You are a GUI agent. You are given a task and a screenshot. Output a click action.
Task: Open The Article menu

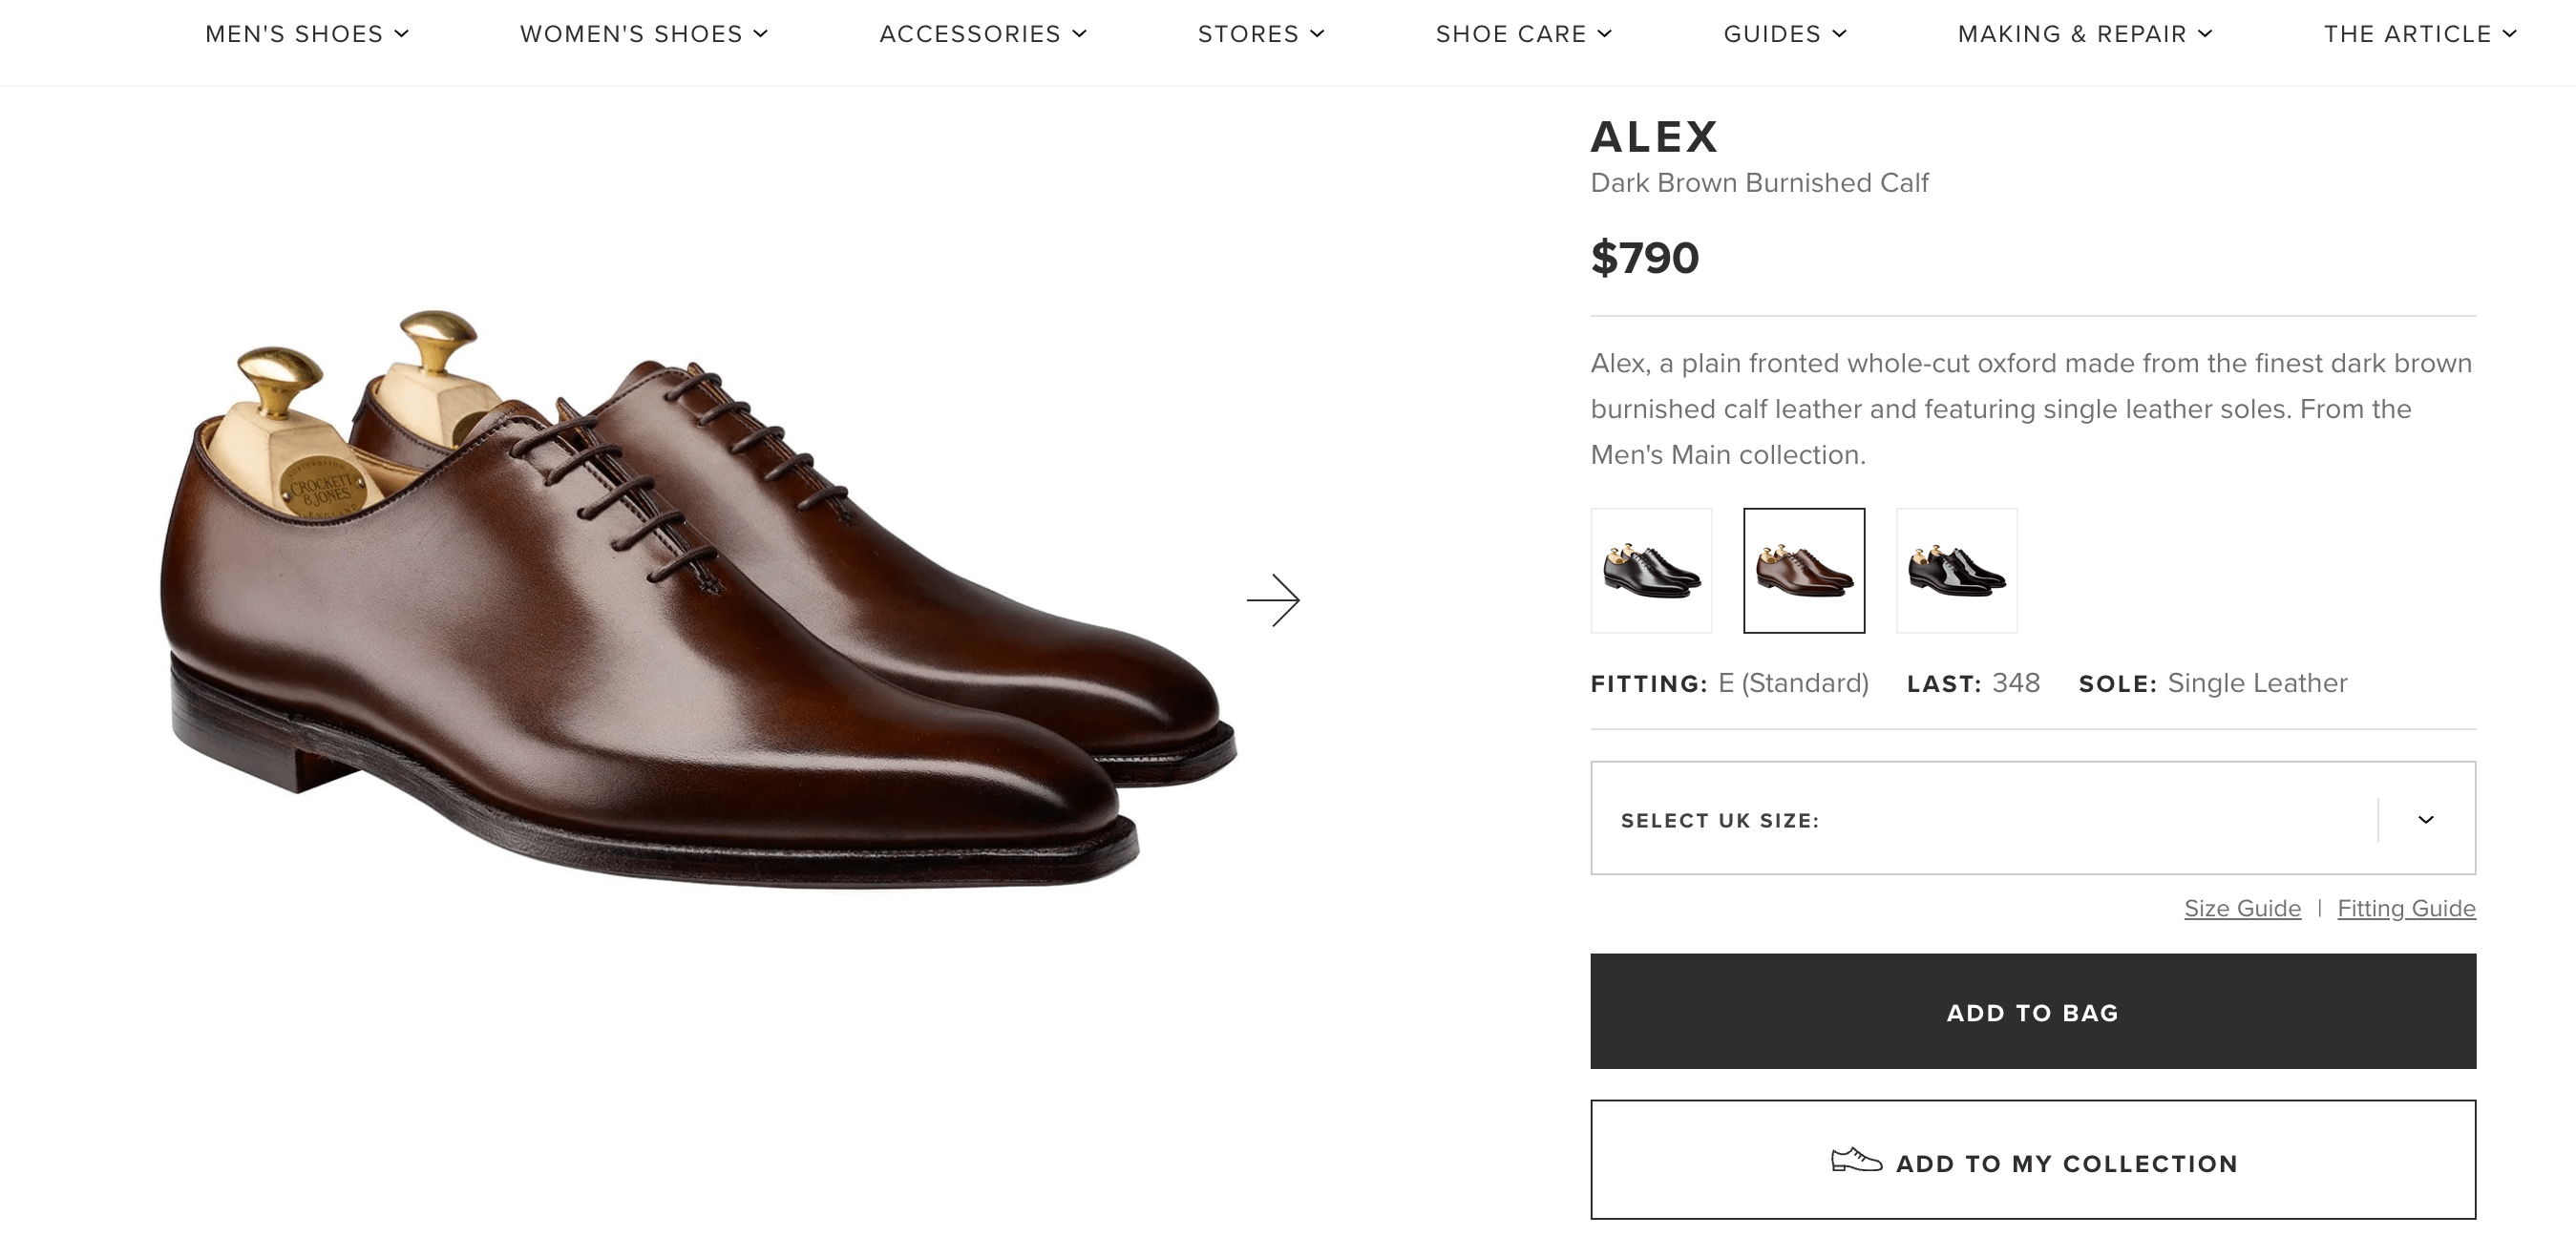(x=2418, y=34)
